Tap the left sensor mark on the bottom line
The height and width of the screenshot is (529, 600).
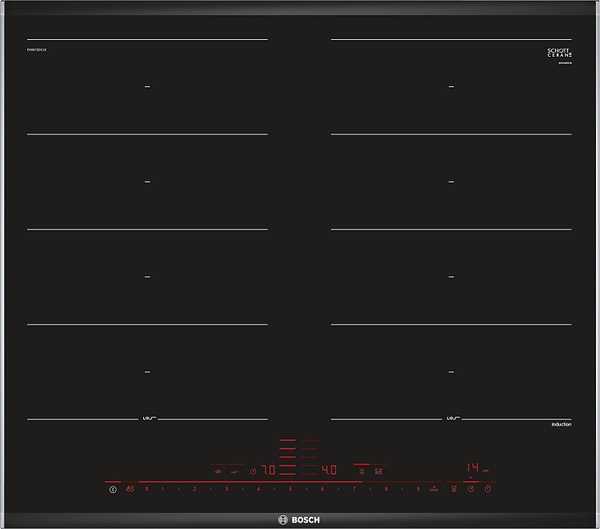(x=148, y=418)
